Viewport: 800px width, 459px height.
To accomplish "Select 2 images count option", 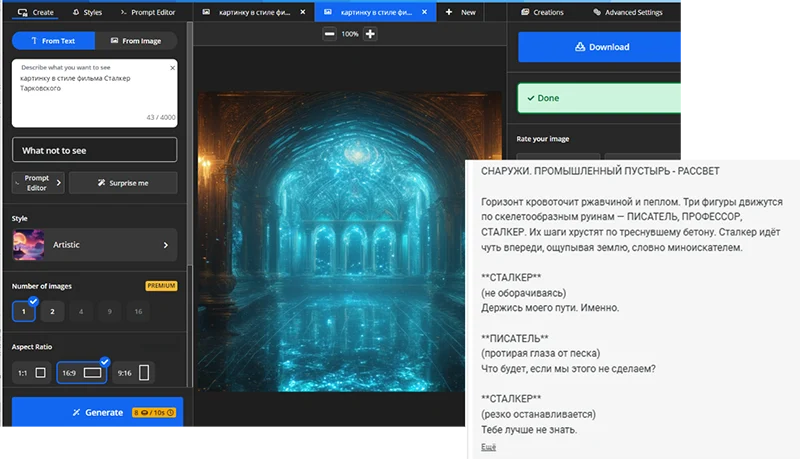I will (52, 312).
